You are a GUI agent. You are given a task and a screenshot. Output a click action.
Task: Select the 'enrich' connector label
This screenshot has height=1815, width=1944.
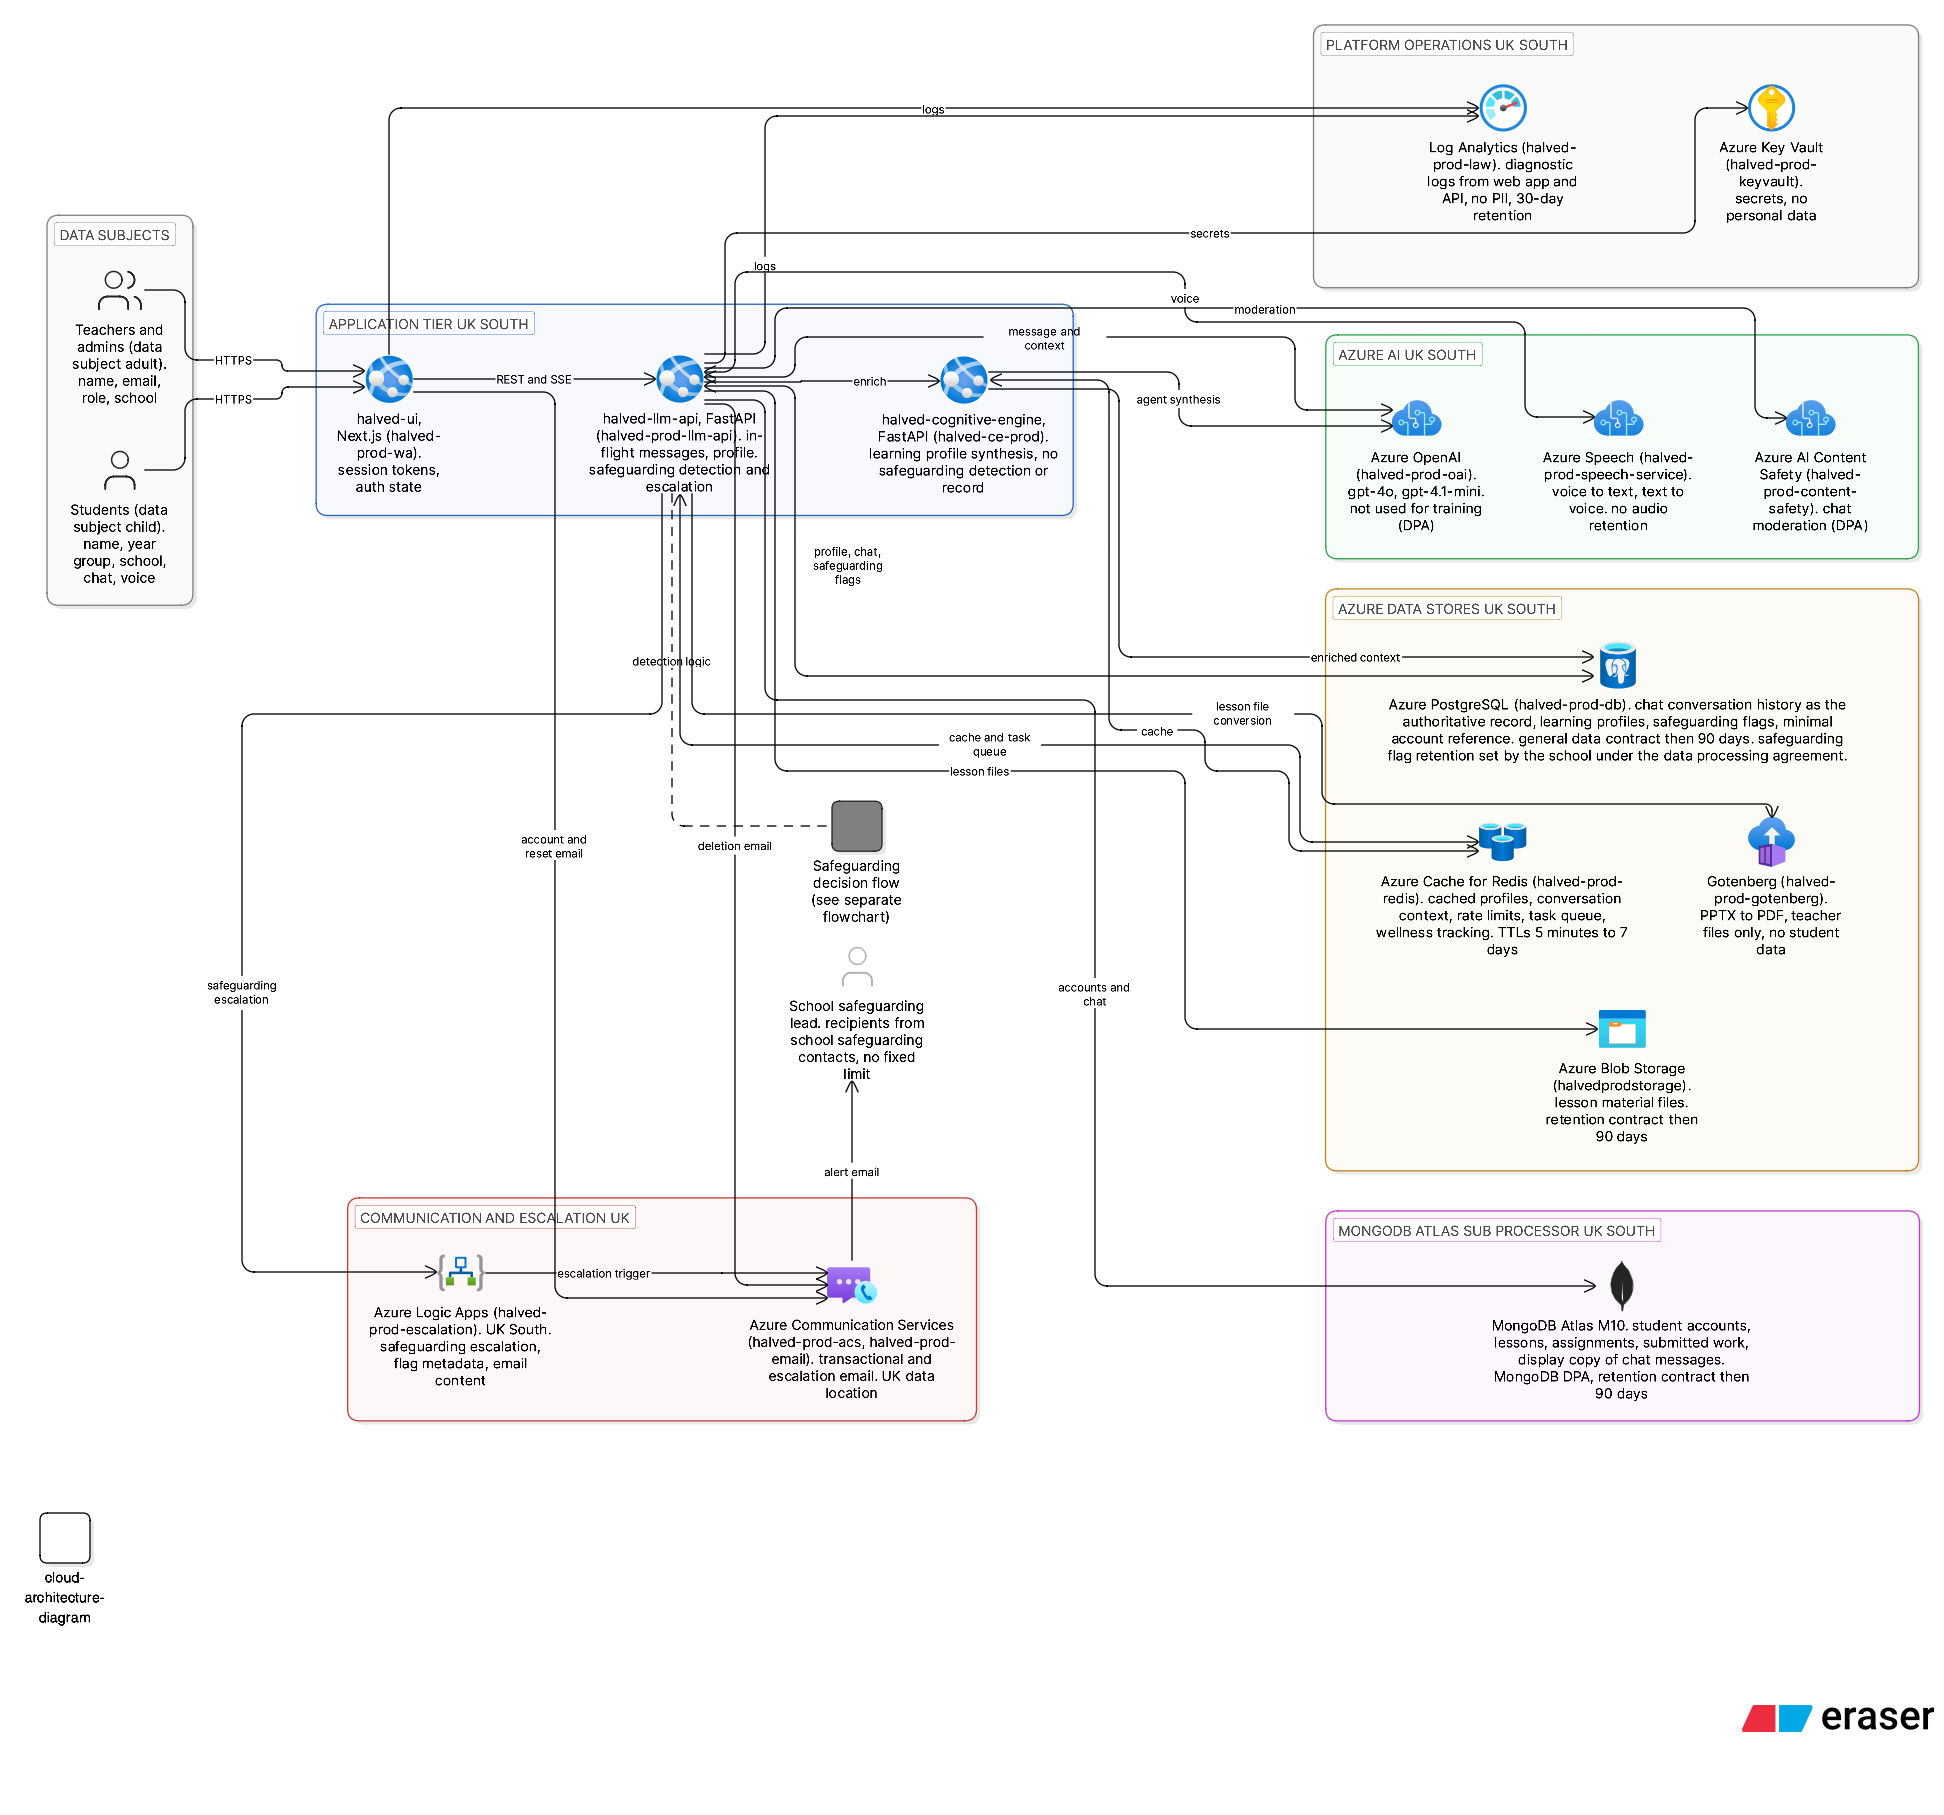(869, 382)
